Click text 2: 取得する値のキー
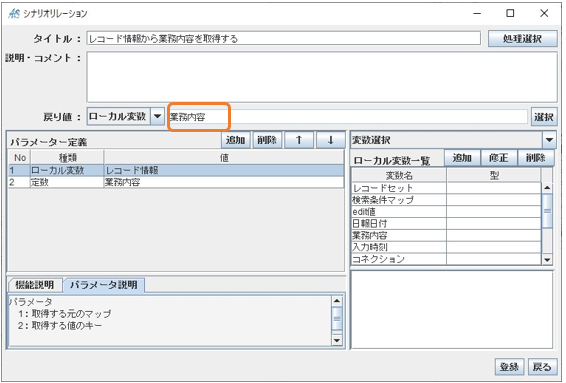Screen dimensions: 566x383 click(x=60, y=325)
